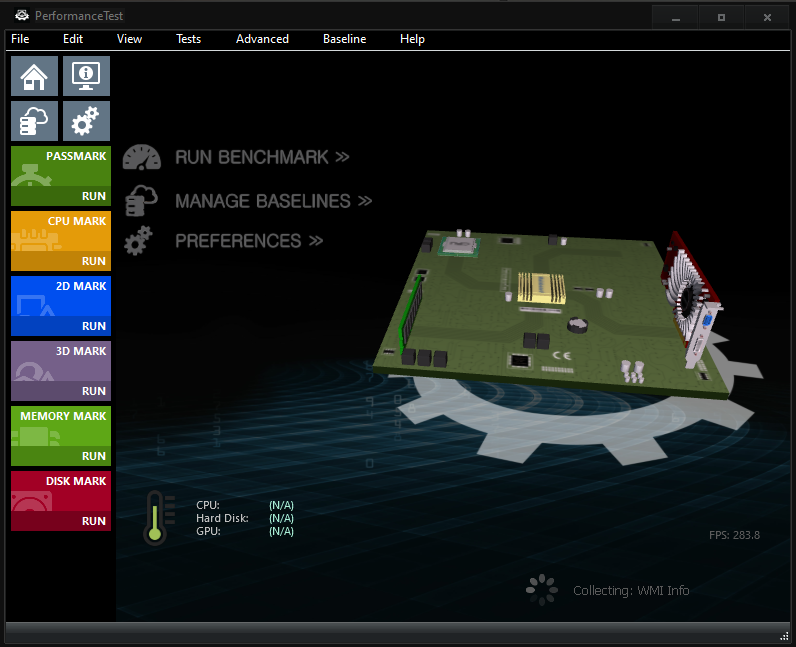
Task: Run the Memory Mark test
Action: pos(61,456)
